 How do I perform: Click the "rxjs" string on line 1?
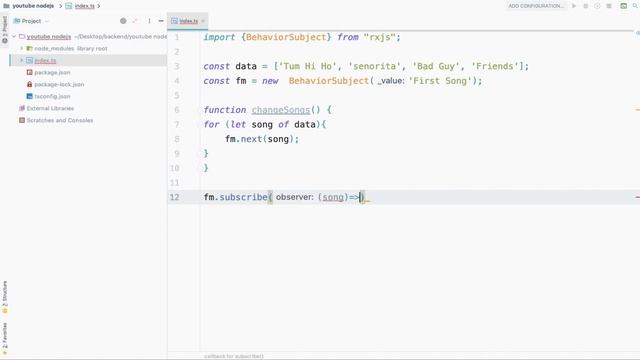(x=379, y=37)
